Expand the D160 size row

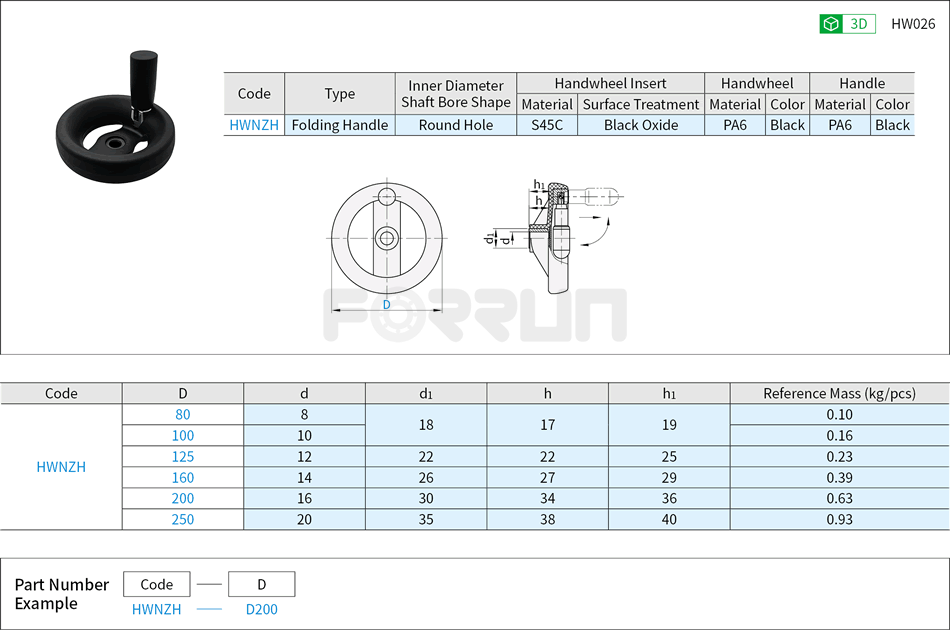pos(183,477)
